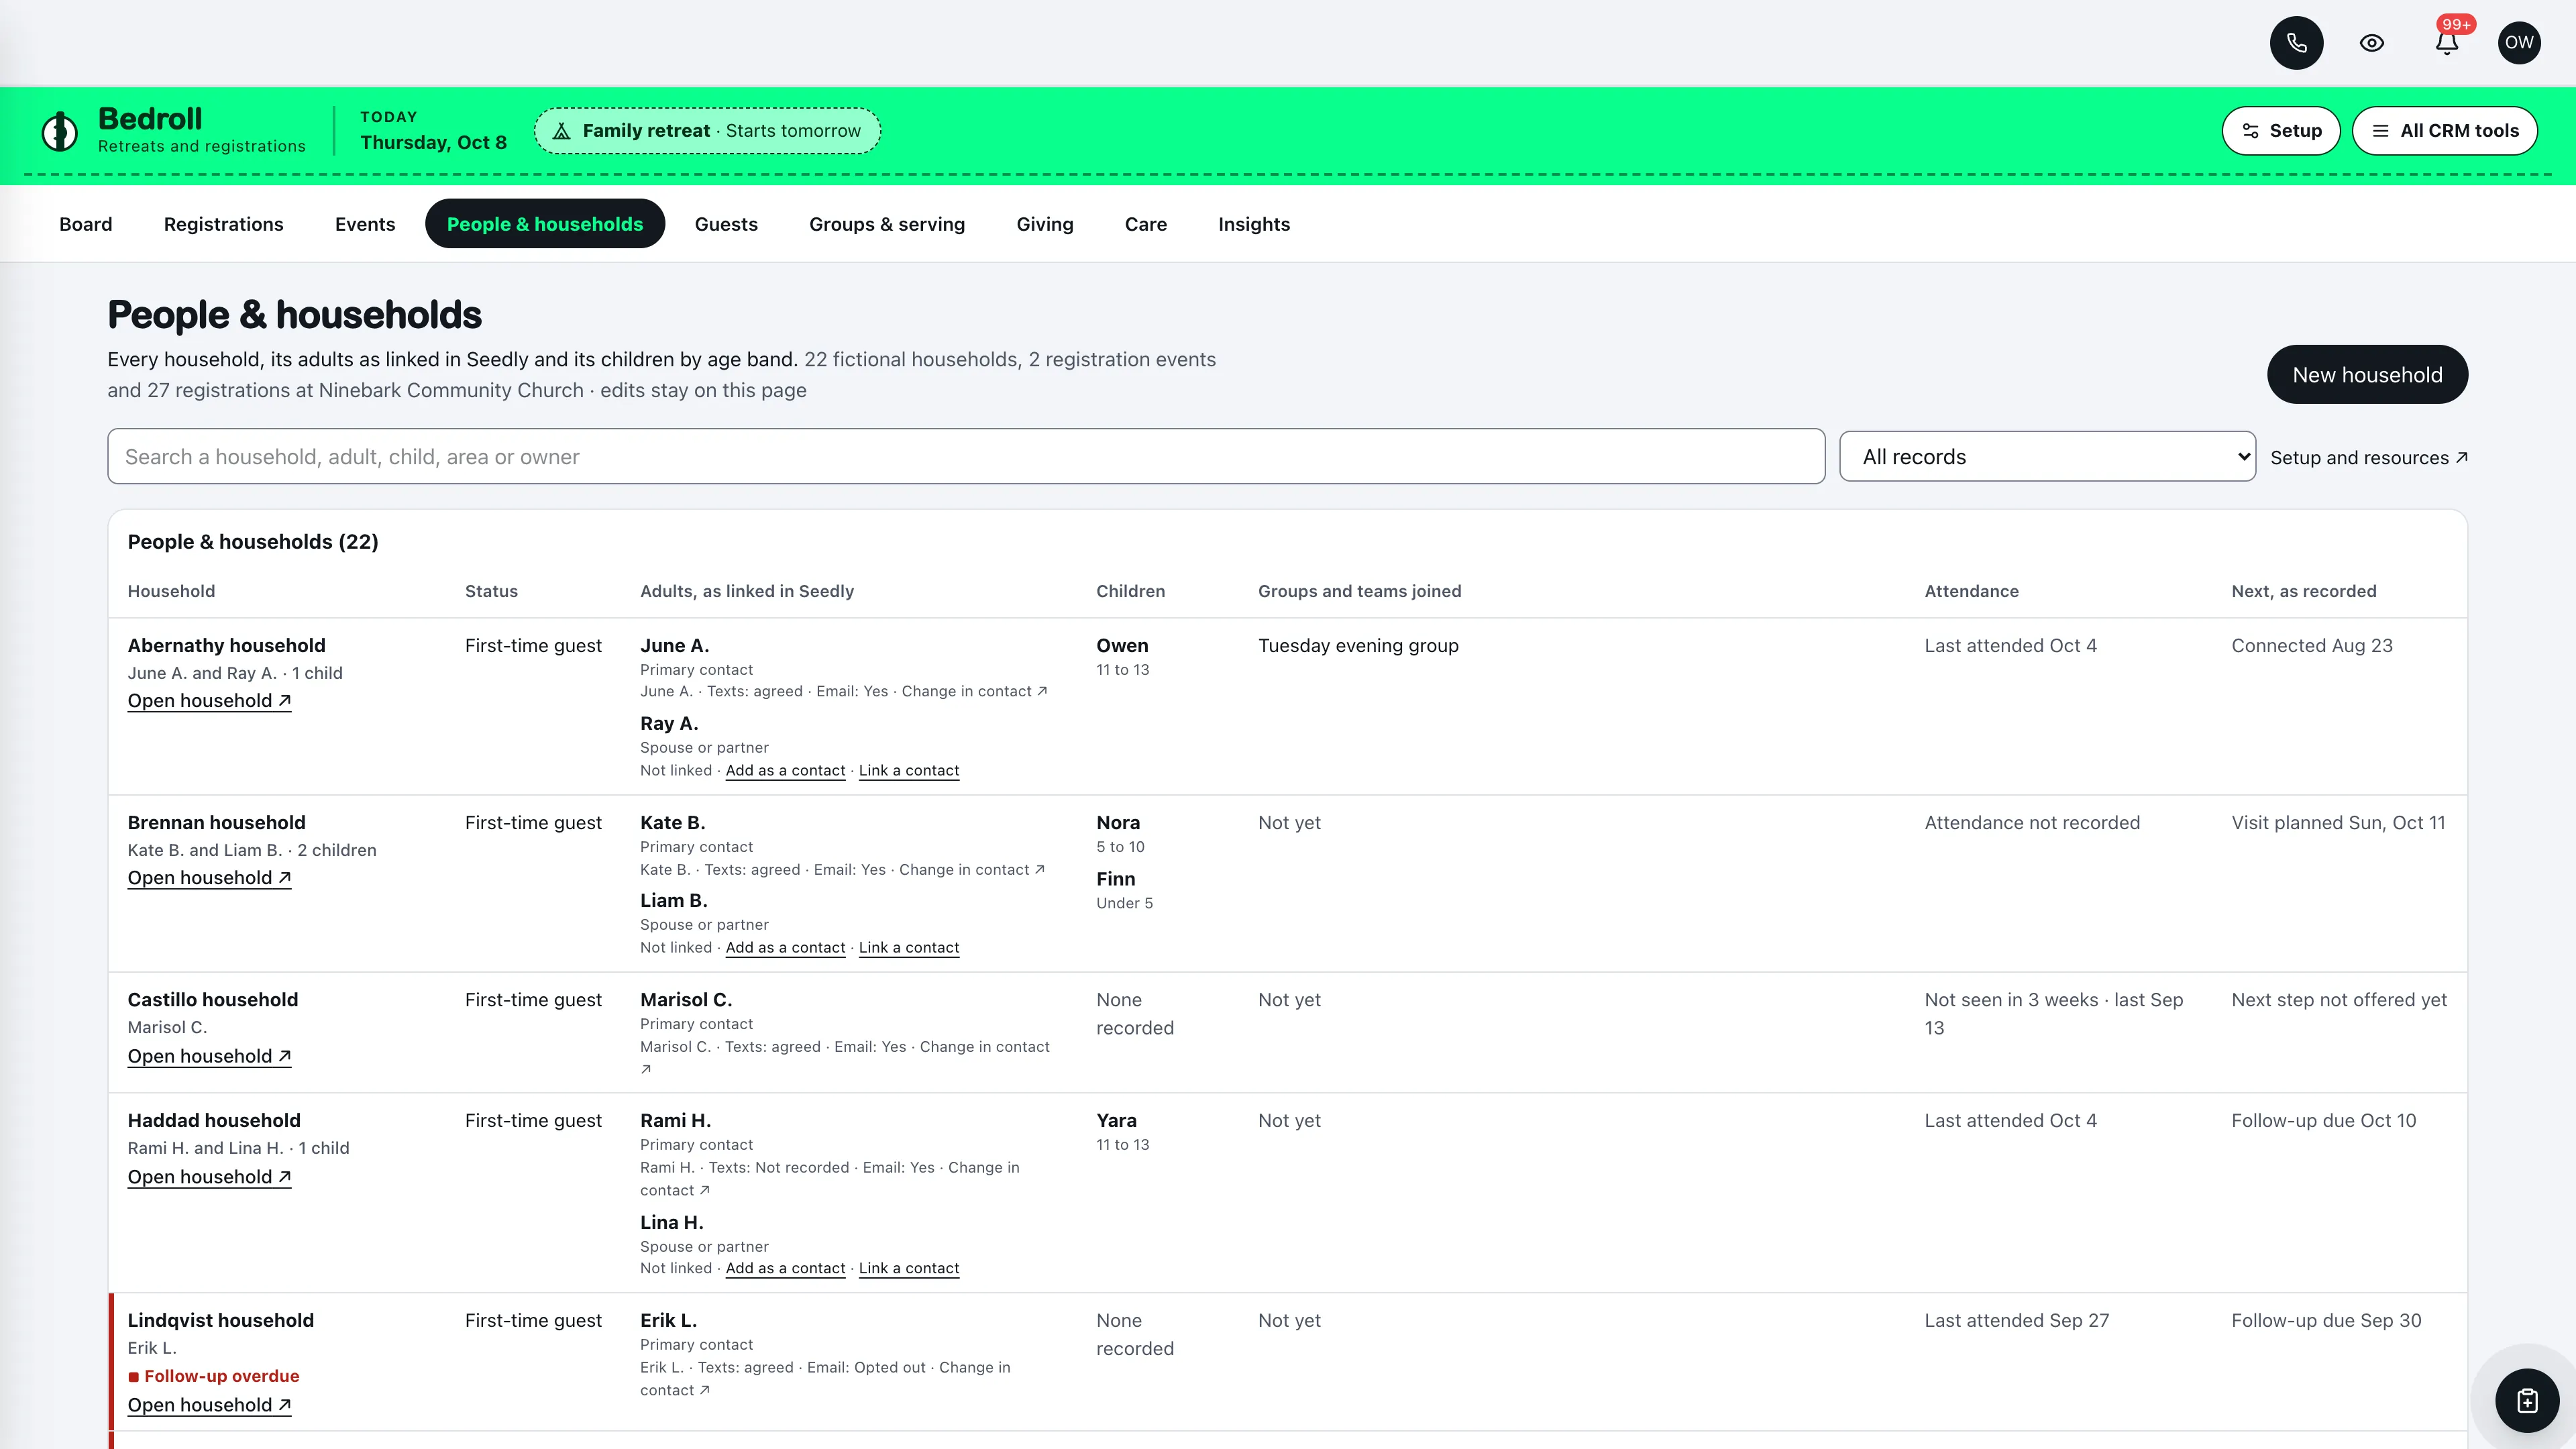Open Groups & serving tab
This screenshot has width=2576, height=1449.
tap(887, 224)
